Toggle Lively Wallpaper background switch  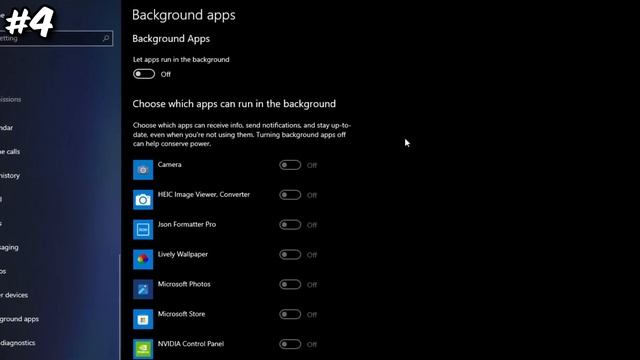point(290,254)
